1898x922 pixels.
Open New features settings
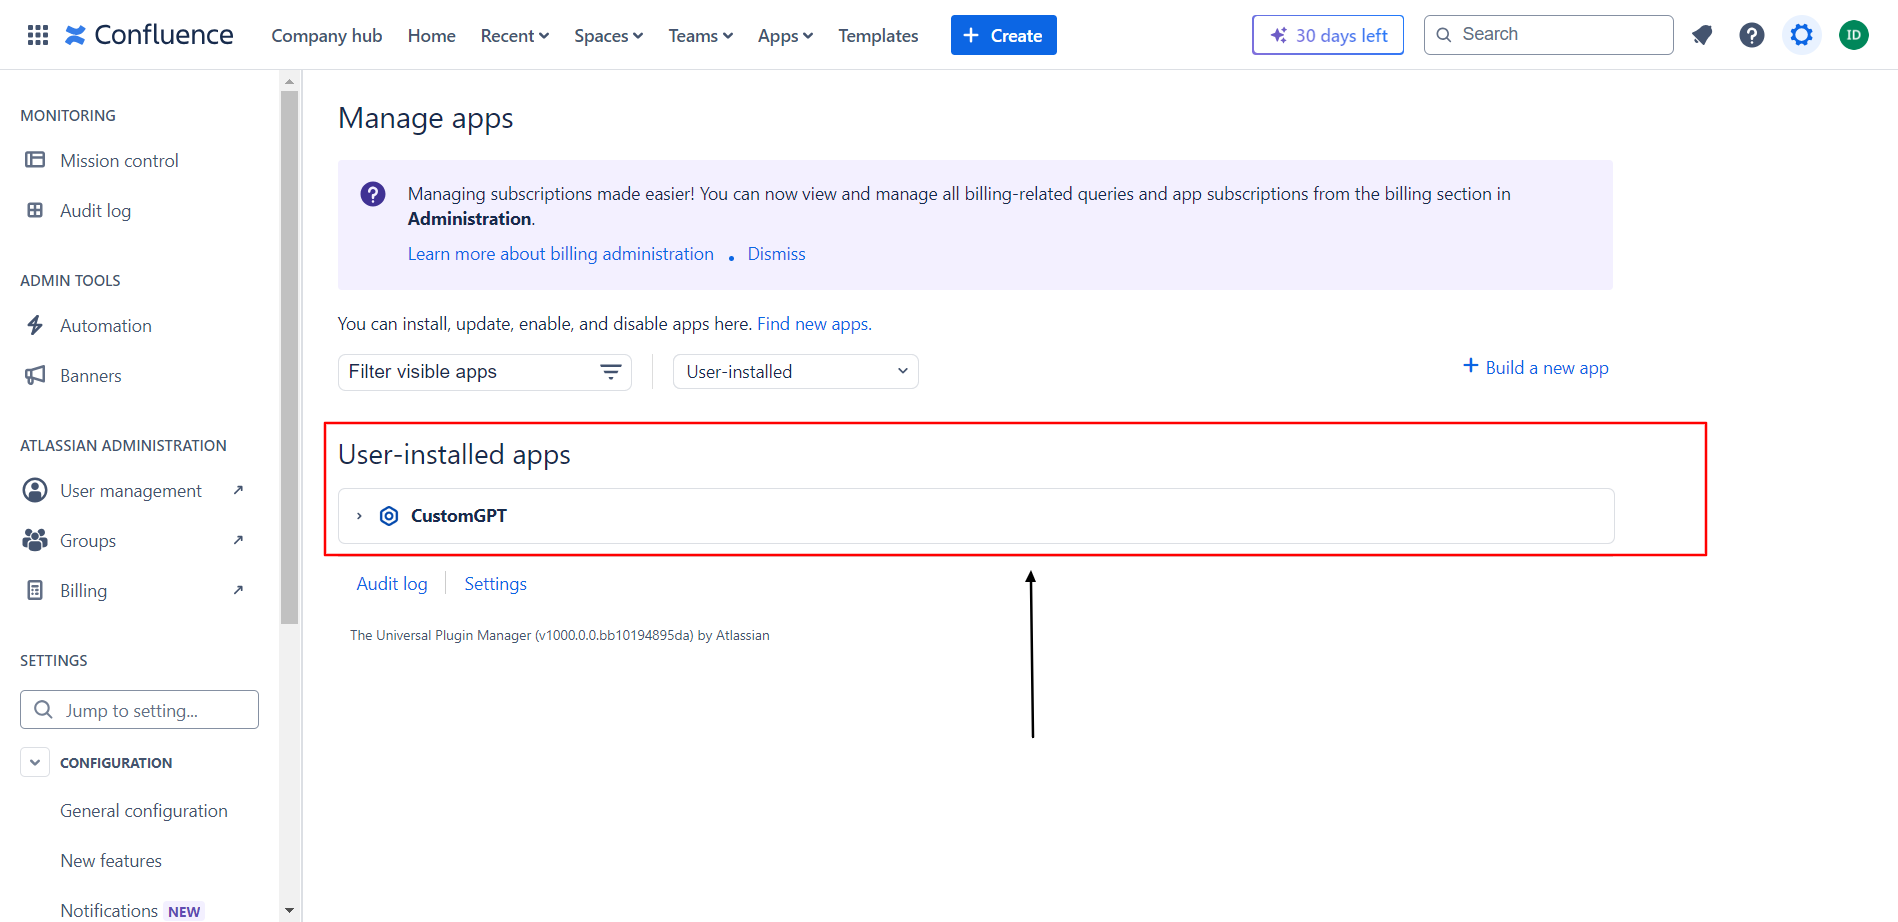[111, 861]
